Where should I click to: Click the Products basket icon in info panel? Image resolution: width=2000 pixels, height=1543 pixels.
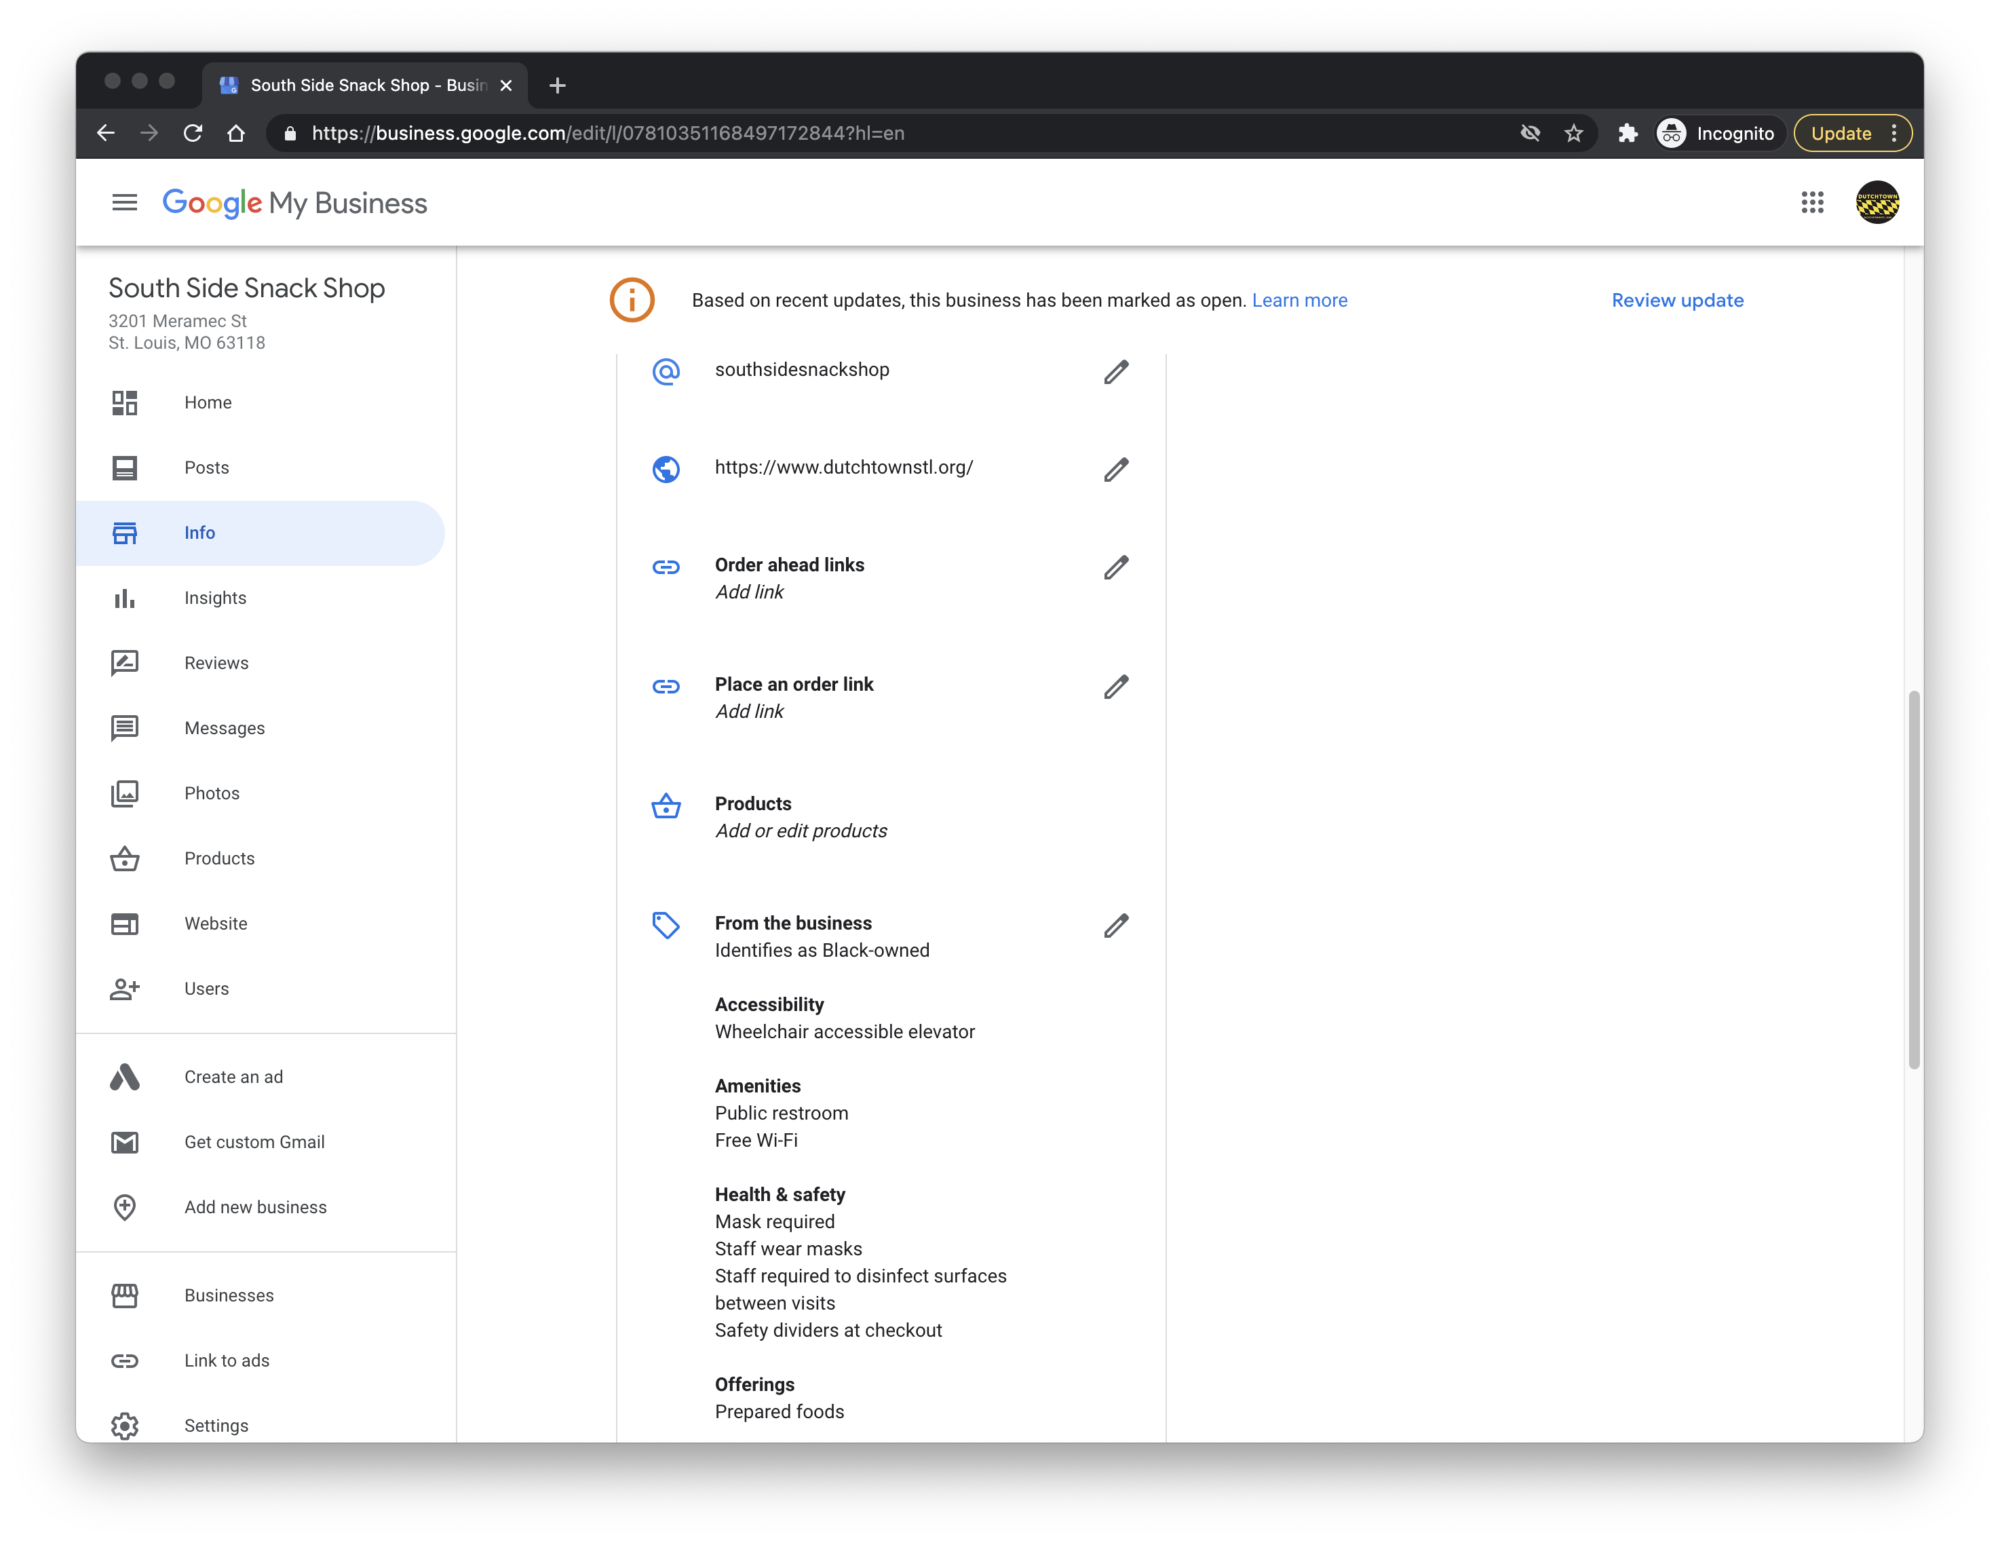pos(666,806)
